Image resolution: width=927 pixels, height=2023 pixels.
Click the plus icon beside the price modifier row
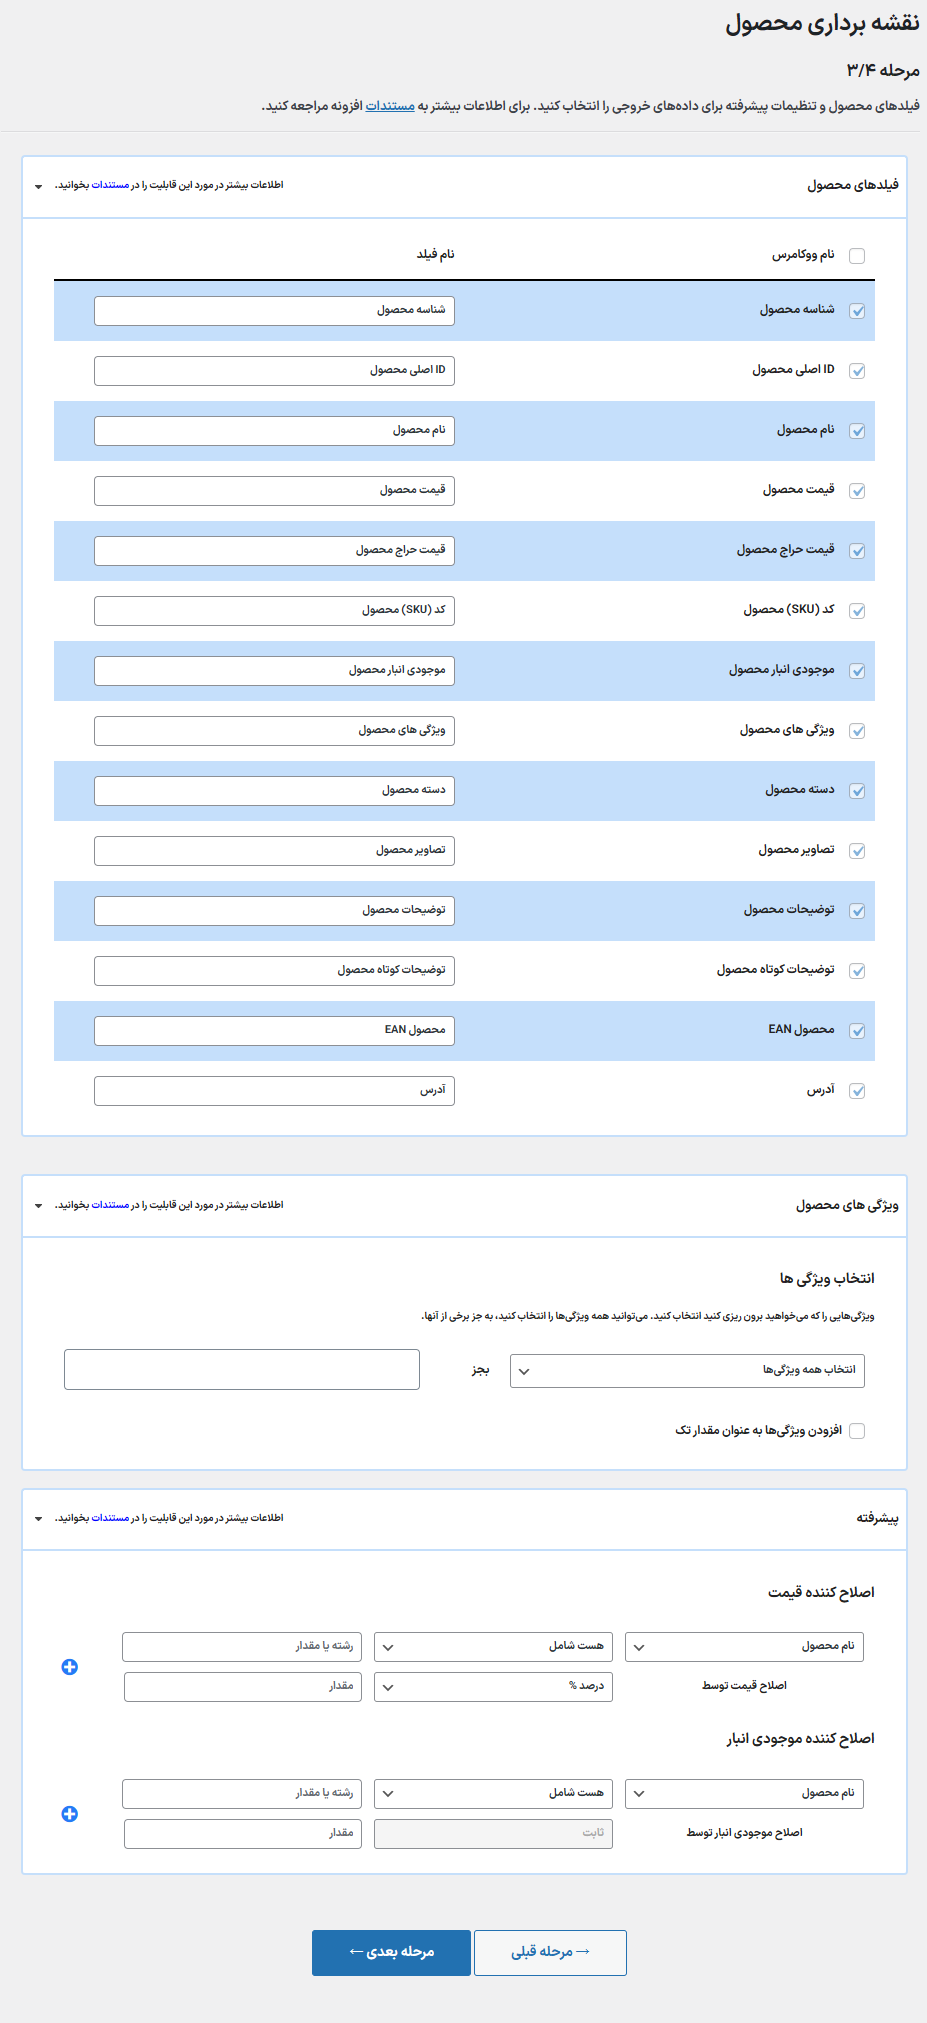click(x=70, y=1667)
